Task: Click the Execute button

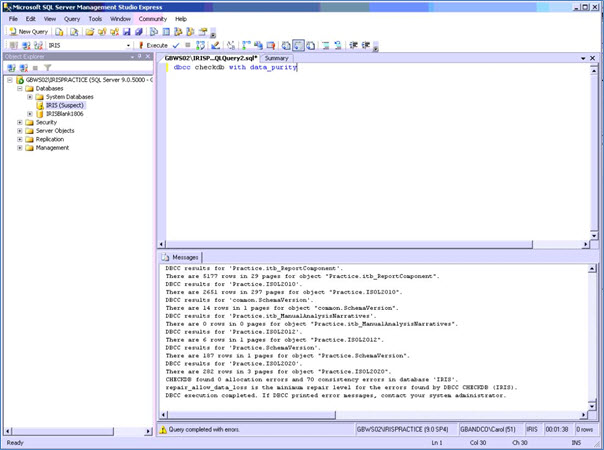Action: pyautogui.click(x=153, y=45)
